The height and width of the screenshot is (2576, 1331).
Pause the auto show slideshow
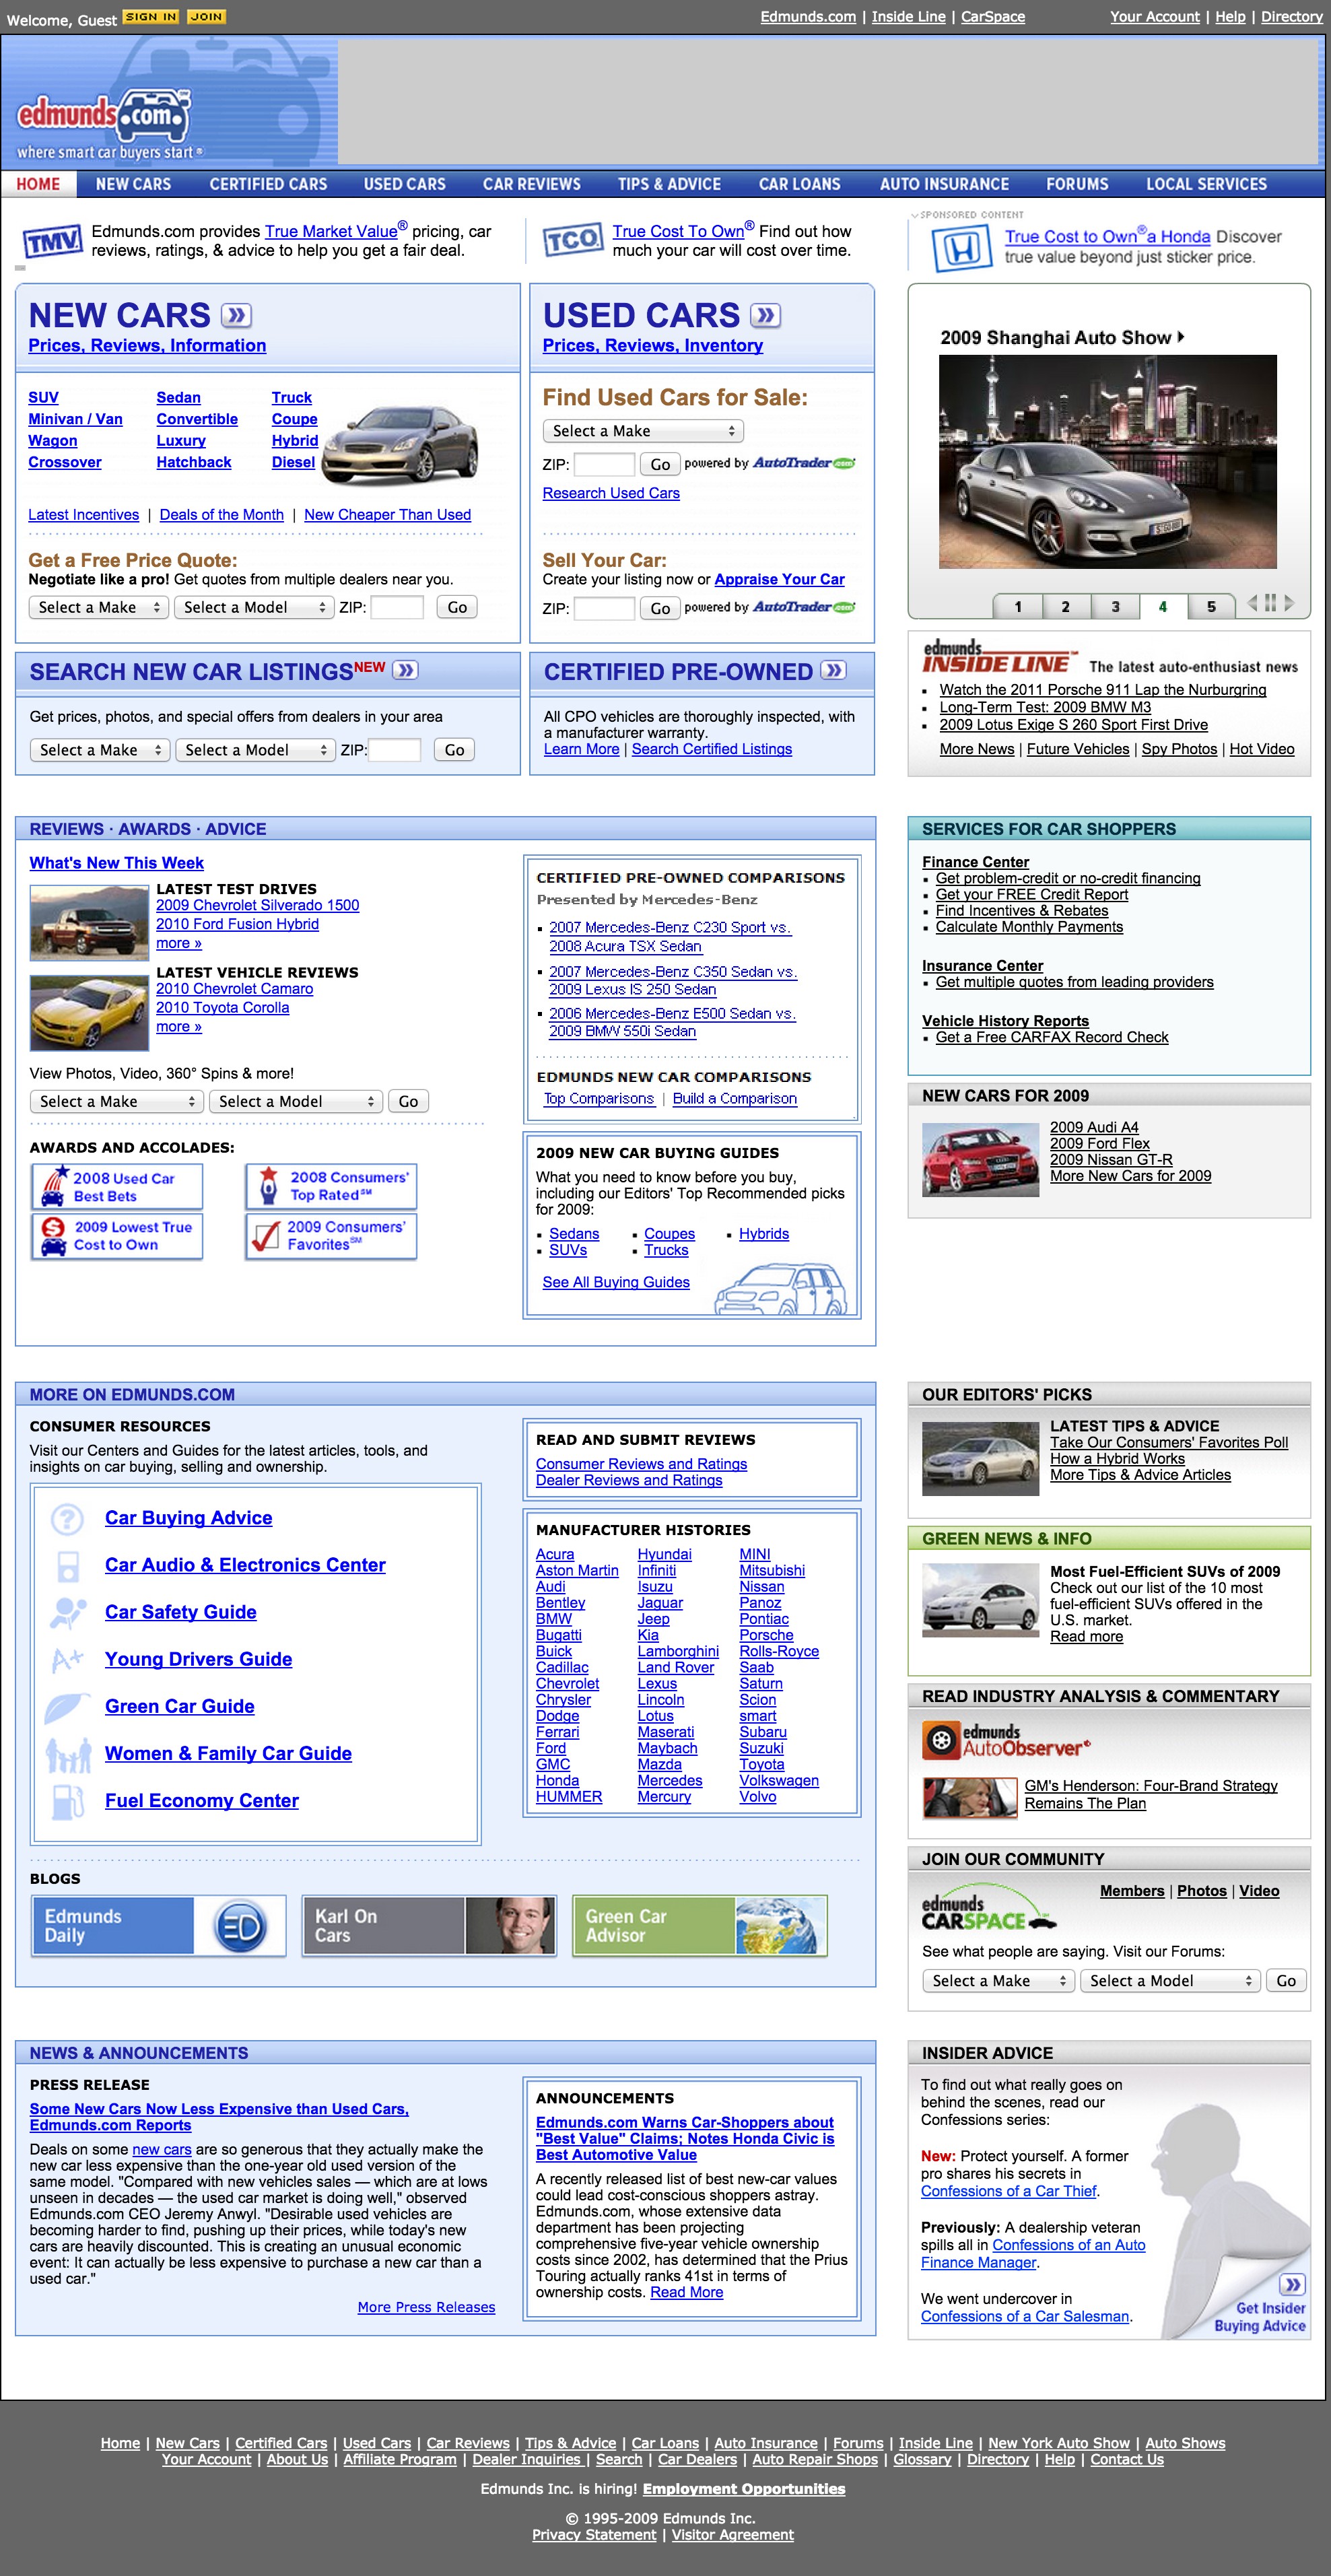pyautogui.click(x=1270, y=603)
